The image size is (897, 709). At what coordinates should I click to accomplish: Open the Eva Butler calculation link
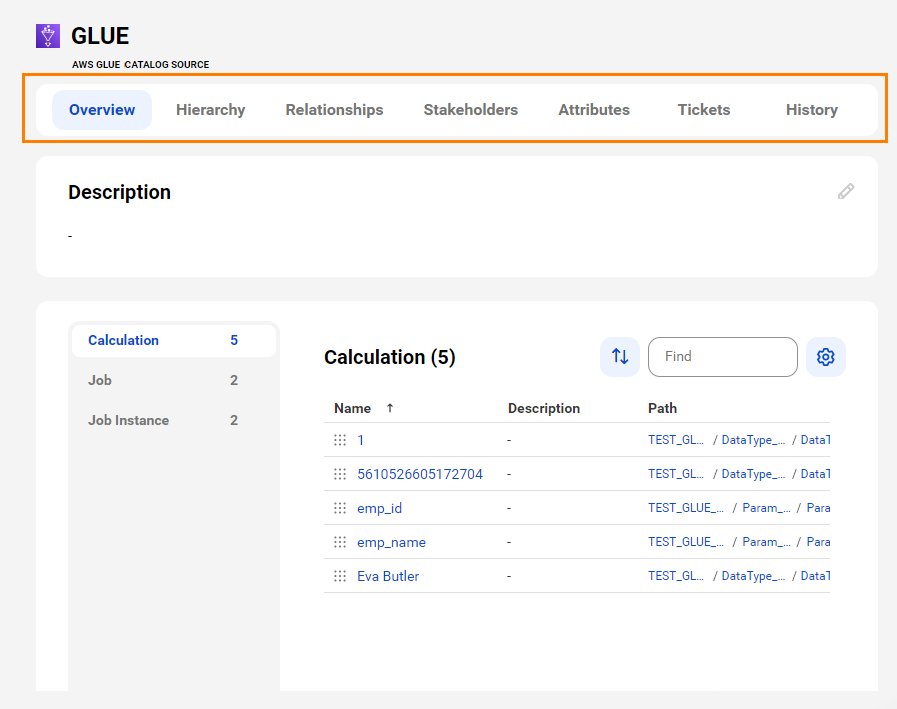pos(388,576)
